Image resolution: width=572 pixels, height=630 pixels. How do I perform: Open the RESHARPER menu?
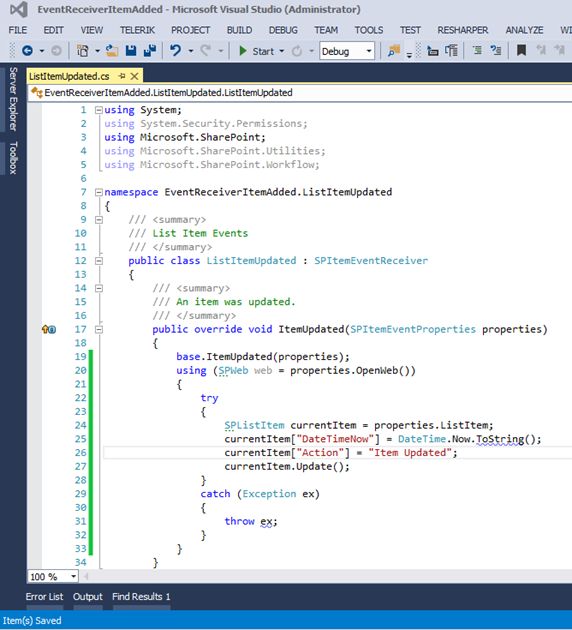(463, 30)
